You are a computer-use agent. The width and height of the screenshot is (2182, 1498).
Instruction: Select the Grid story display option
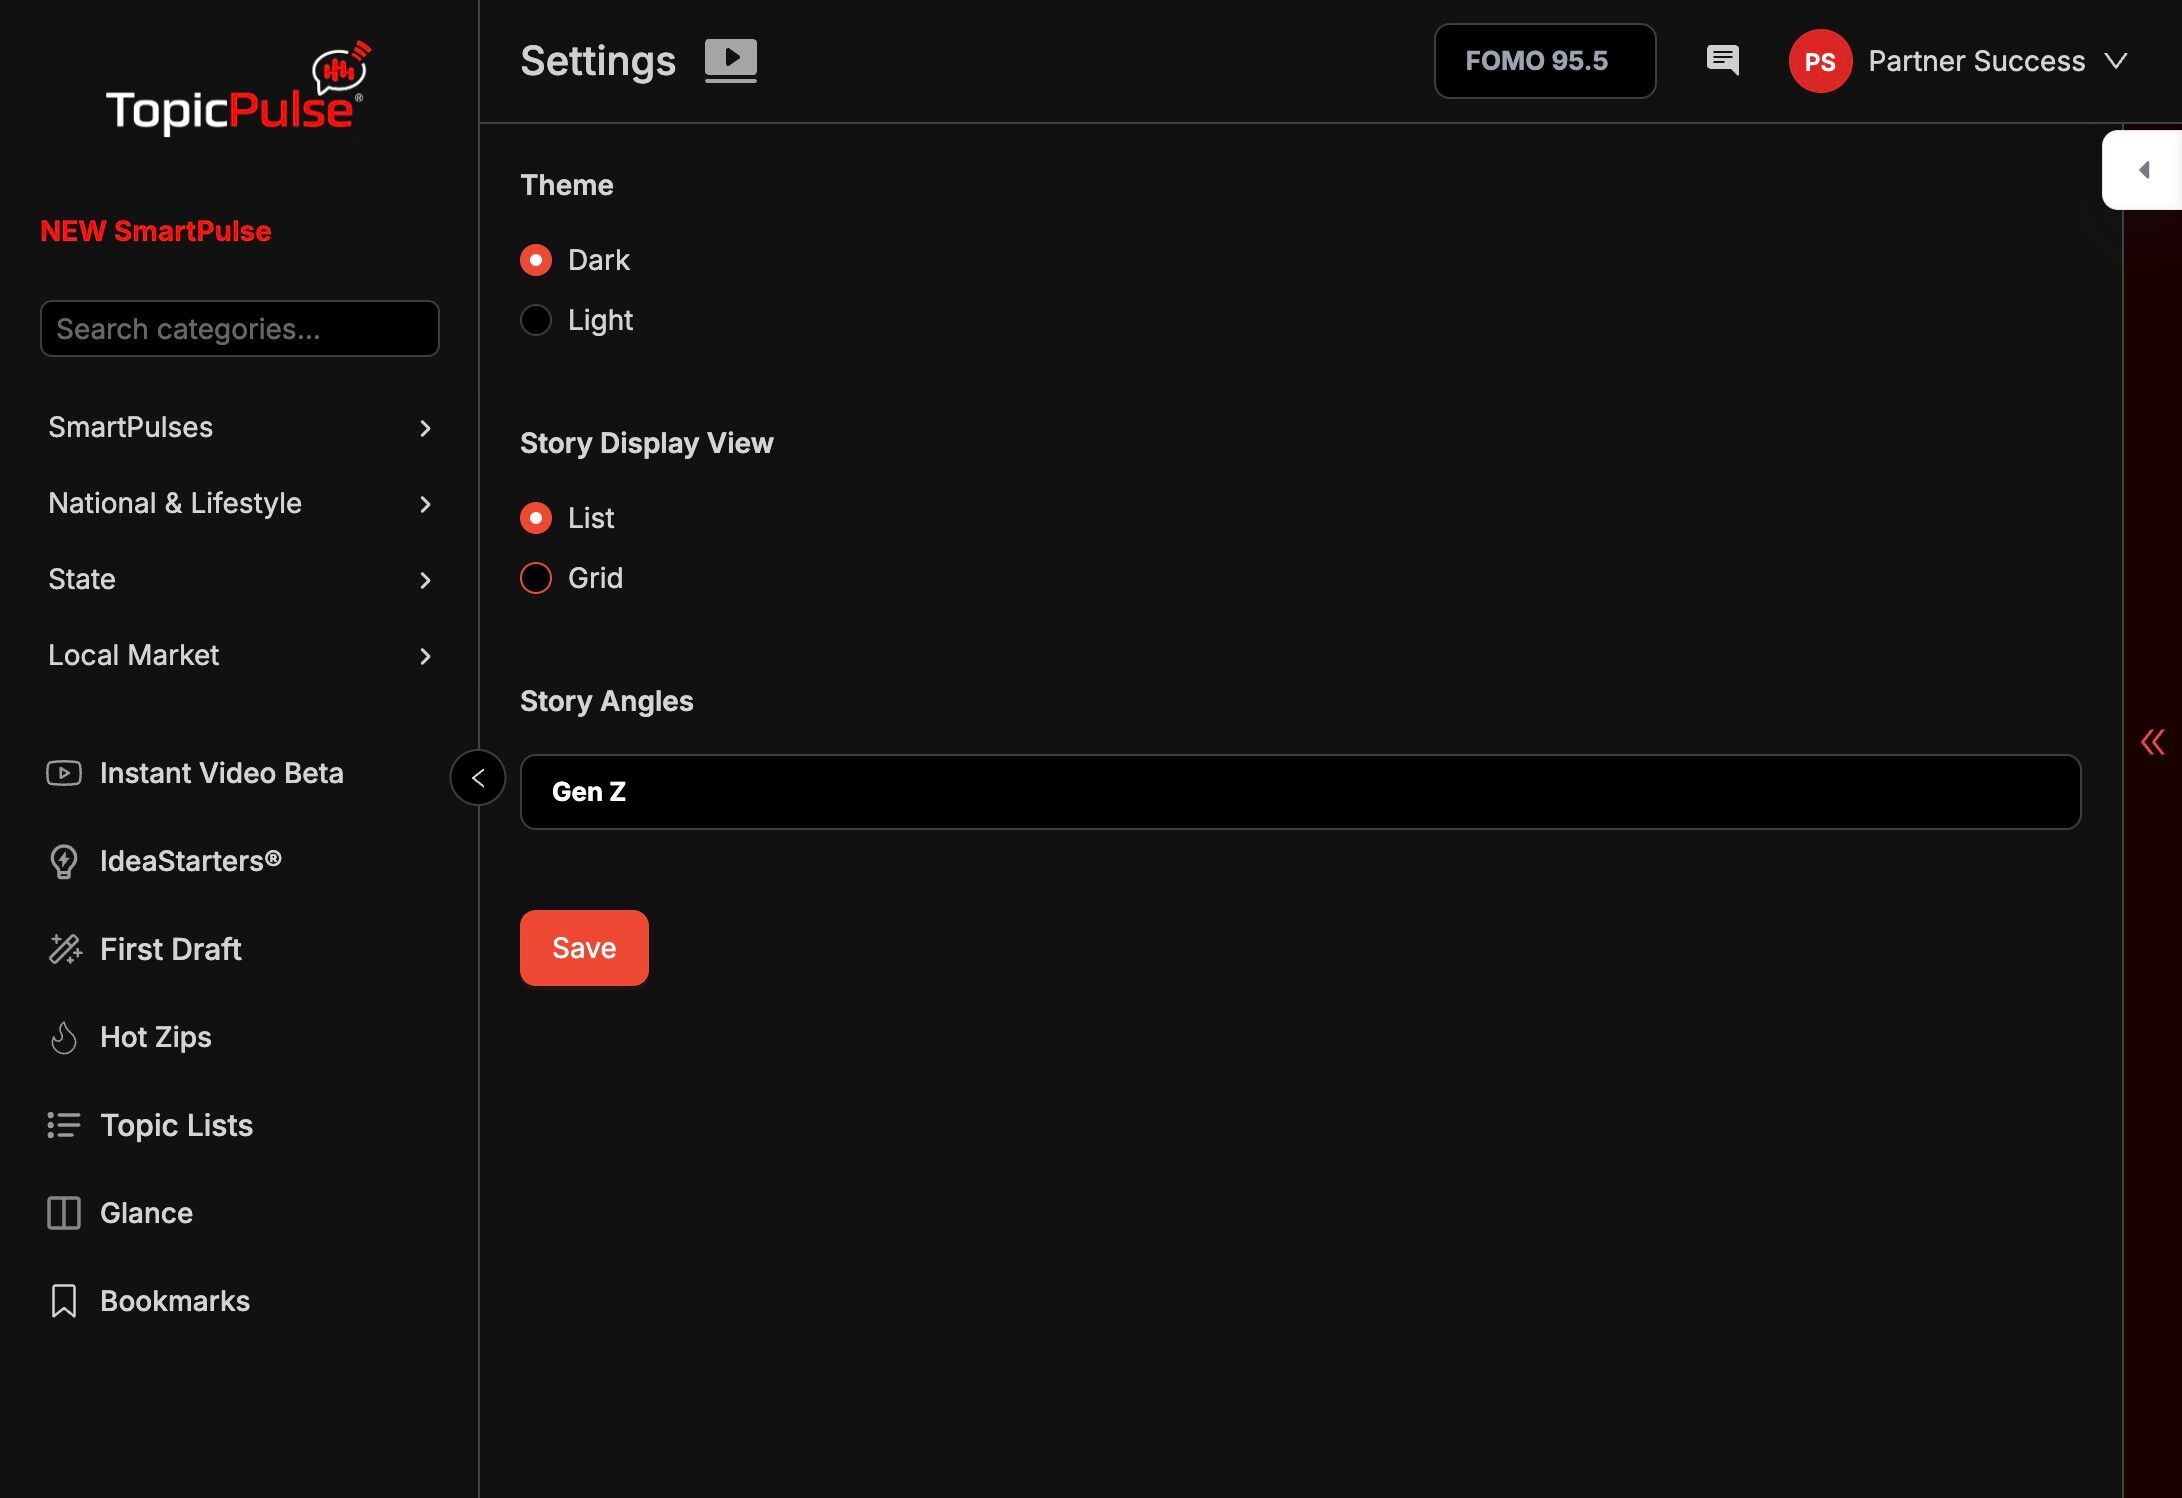536,578
